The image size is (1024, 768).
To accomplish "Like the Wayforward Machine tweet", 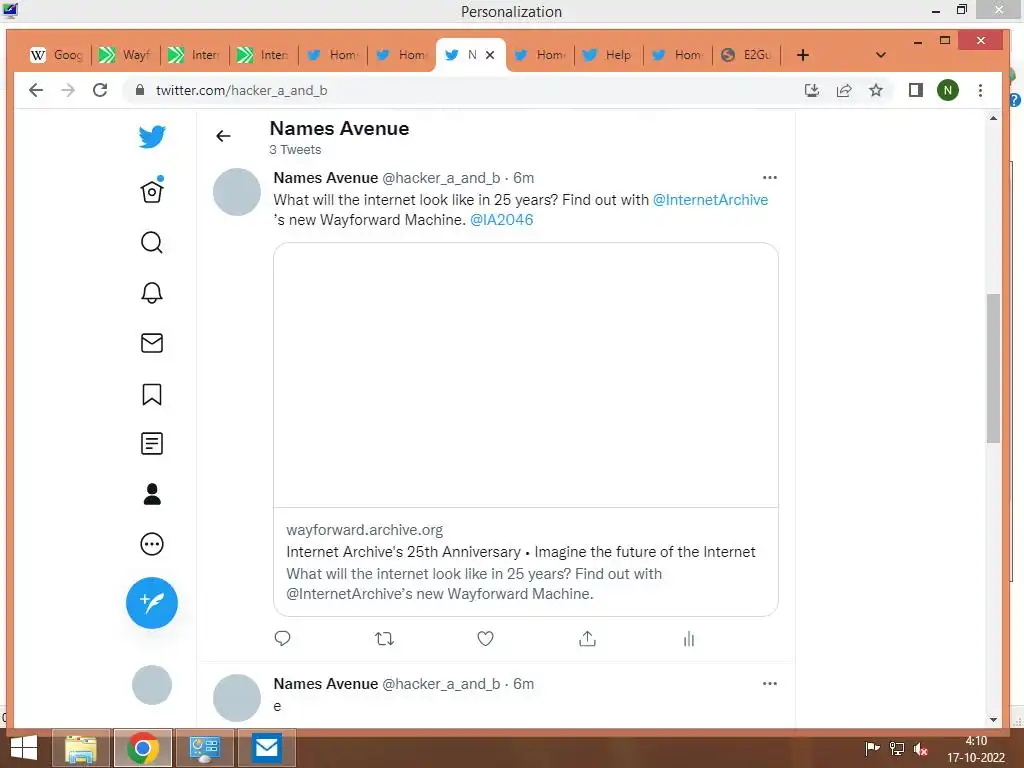I will coord(485,638).
